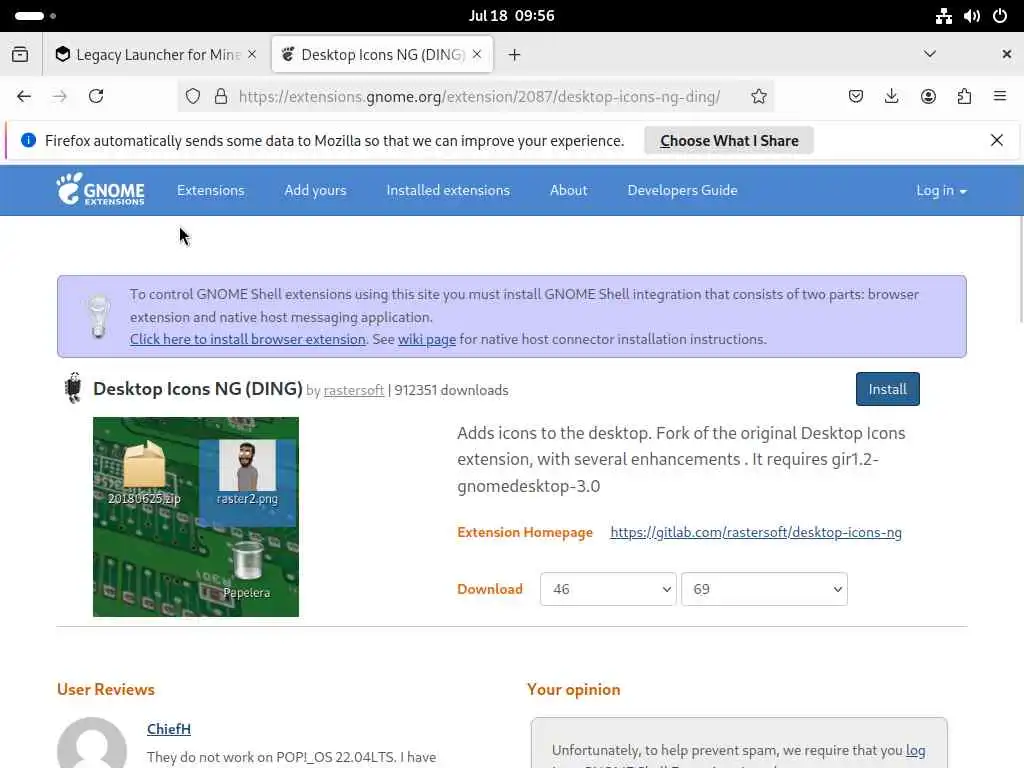Expand the Log in dropdown
Image resolution: width=1024 pixels, height=768 pixels.
[x=941, y=190]
